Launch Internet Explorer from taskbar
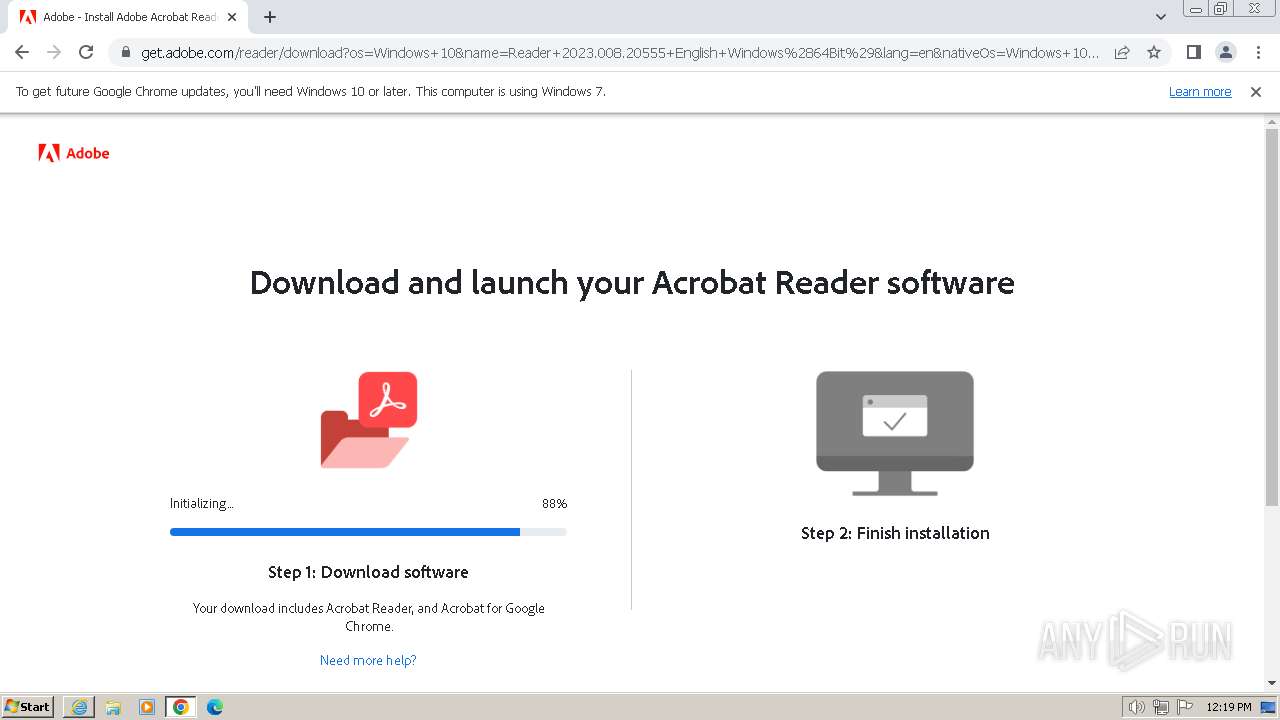Image resolution: width=1280 pixels, height=720 pixels. click(x=79, y=707)
